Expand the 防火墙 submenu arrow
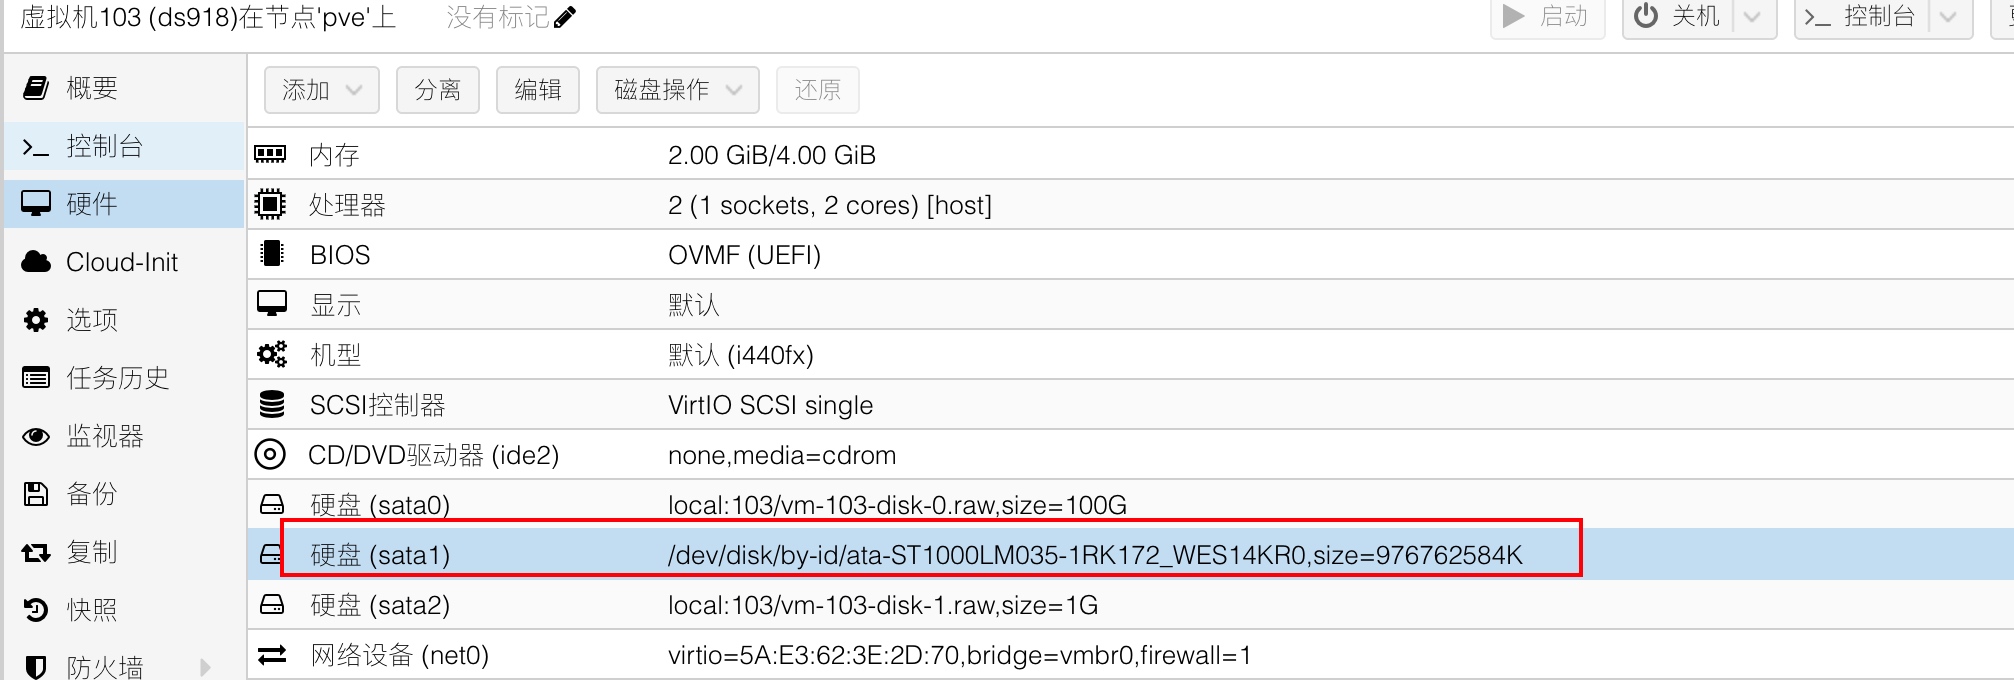Screen dimensions: 2014x680 click(205, 666)
